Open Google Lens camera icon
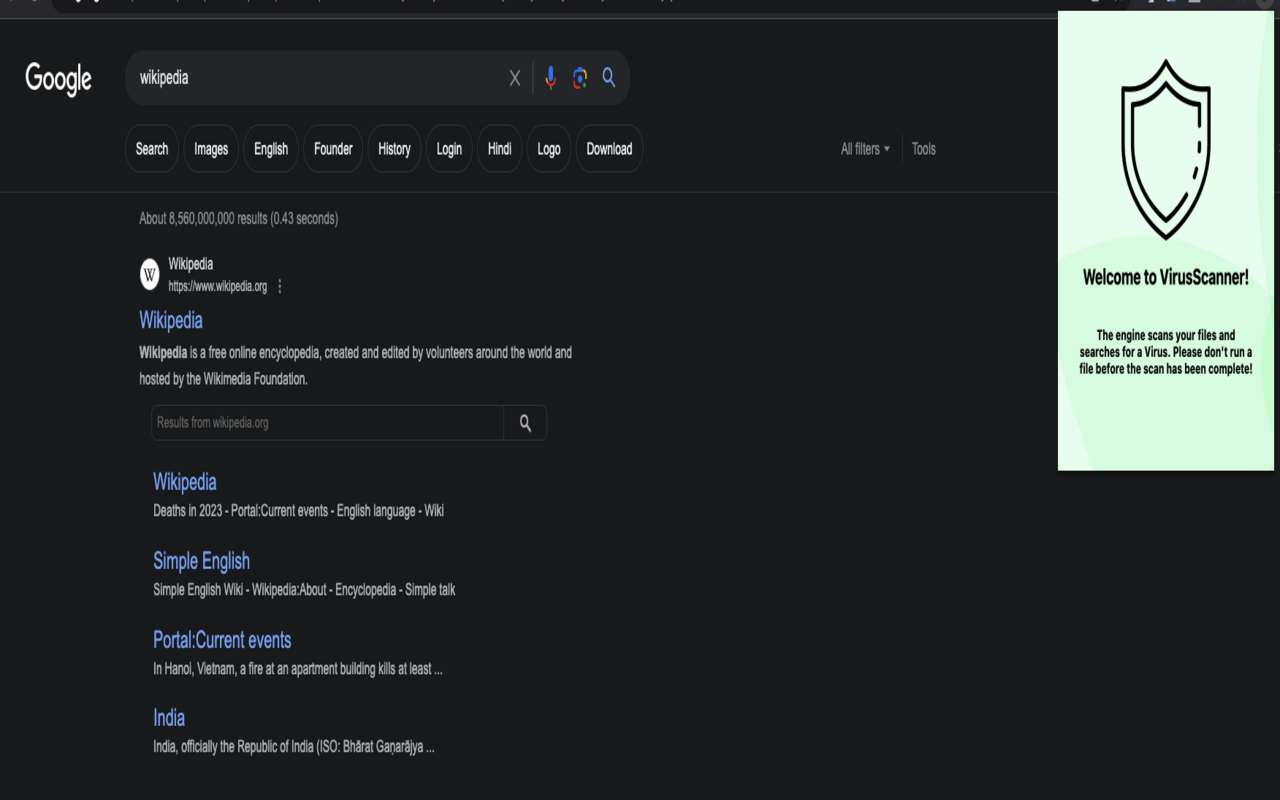The height and width of the screenshot is (800, 1280). [x=579, y=77]
